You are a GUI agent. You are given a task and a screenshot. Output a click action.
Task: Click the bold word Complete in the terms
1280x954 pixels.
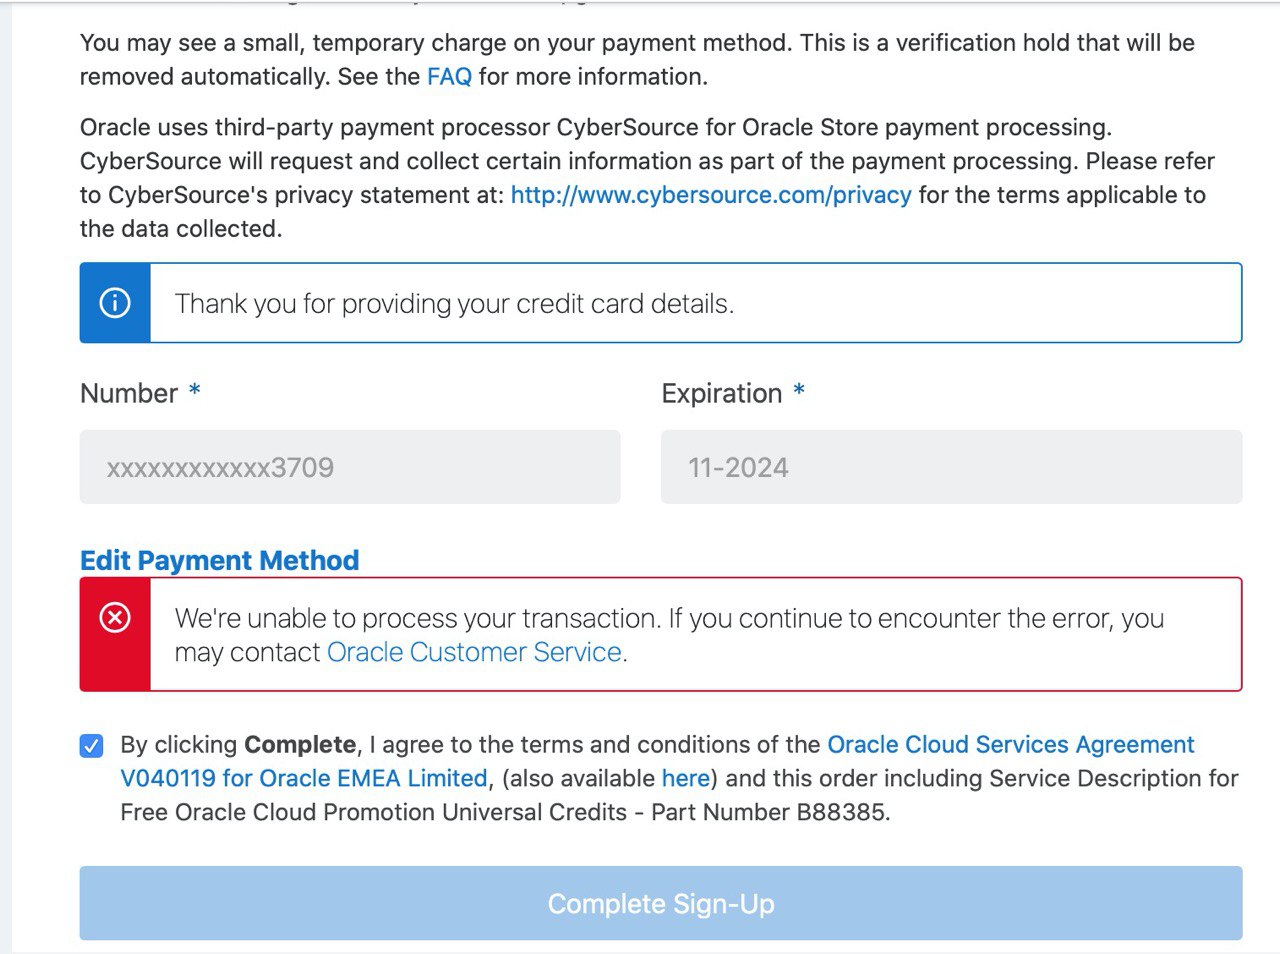coord(300,745)
